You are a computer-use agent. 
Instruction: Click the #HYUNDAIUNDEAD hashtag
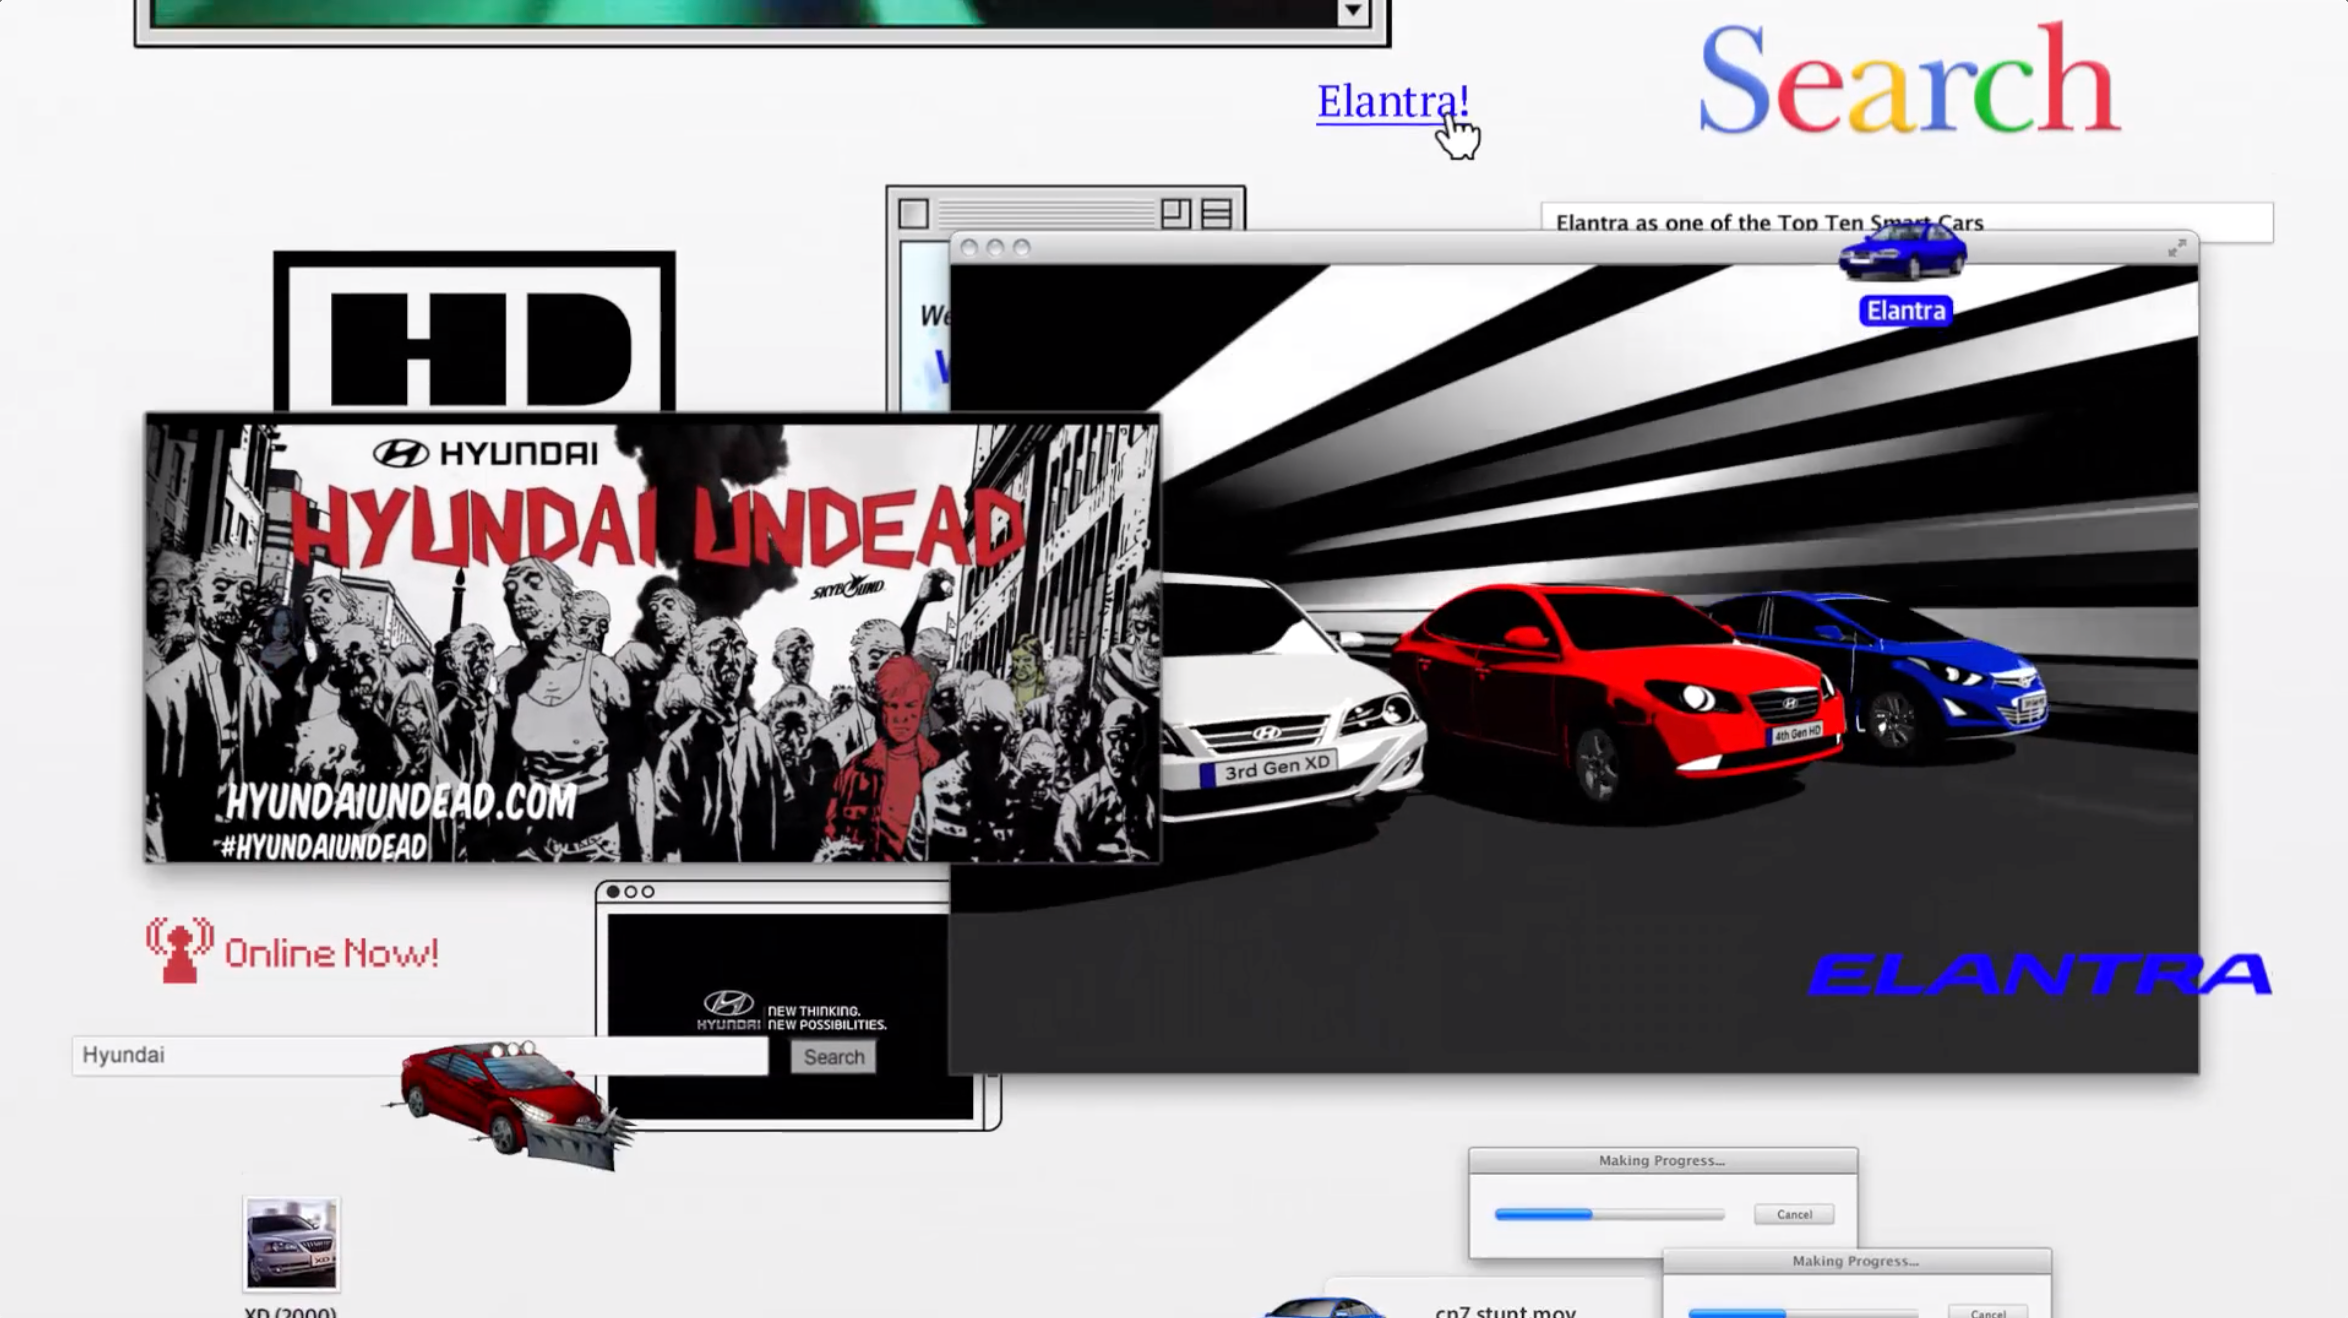pyautogui.click(x=323, y=847)
